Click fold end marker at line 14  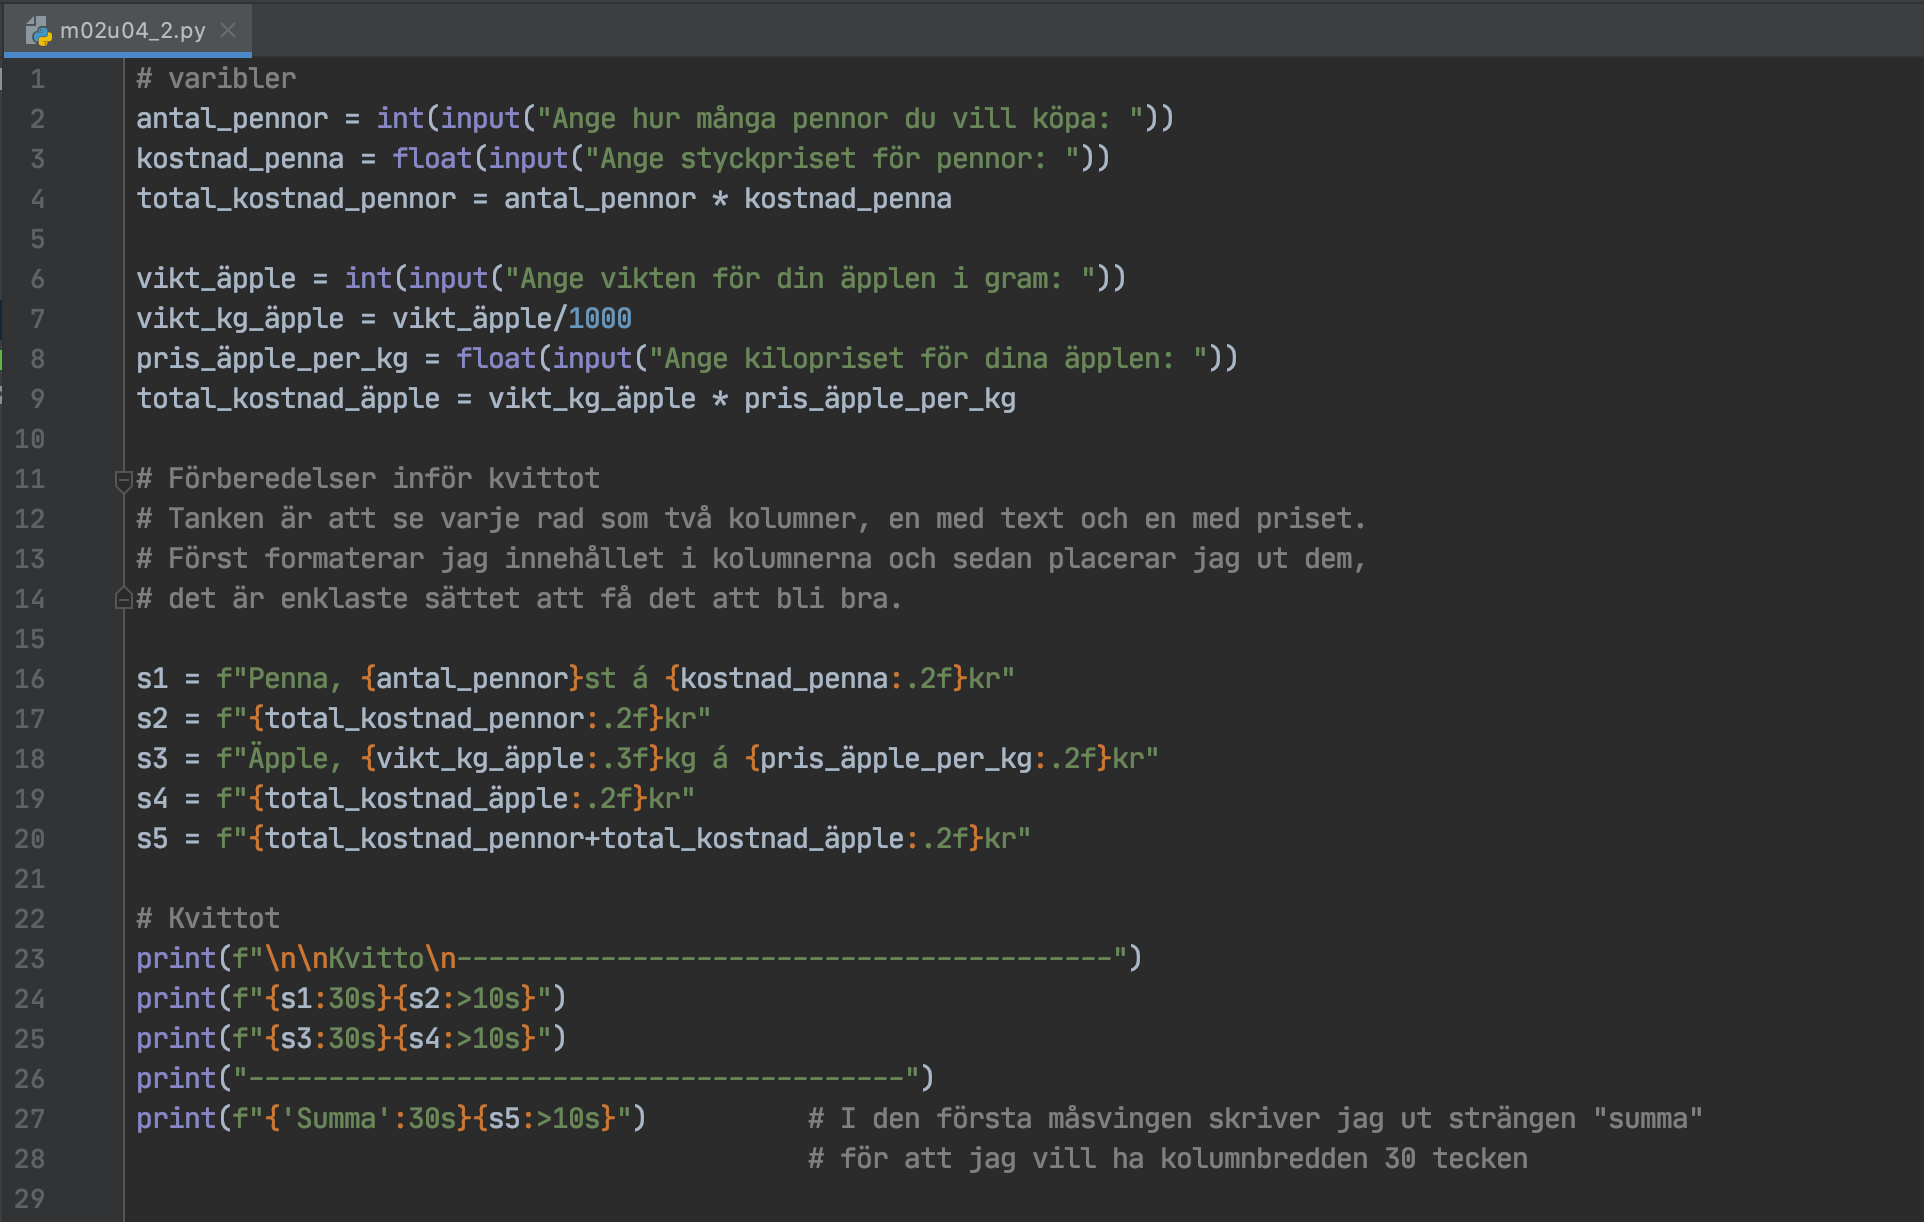coord(124,599)
